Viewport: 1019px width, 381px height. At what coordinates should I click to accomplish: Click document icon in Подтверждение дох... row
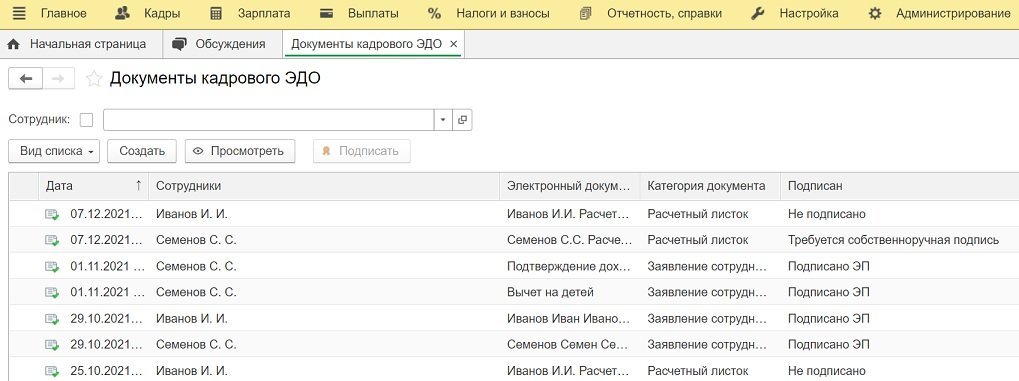point(52,267)
